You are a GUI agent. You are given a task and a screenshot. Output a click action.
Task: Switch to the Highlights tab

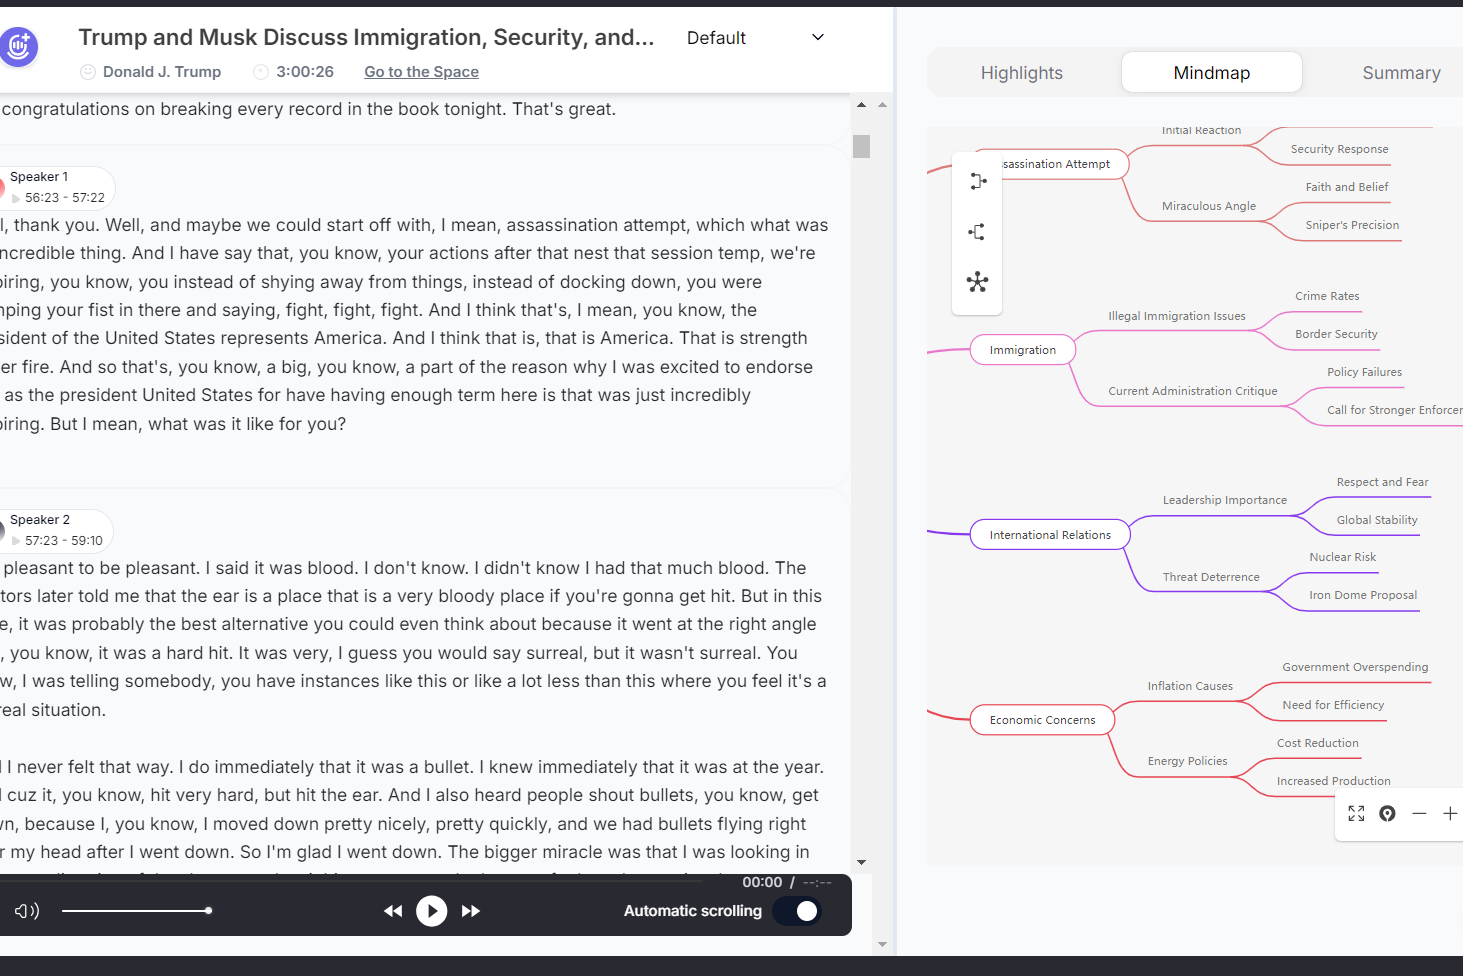coord(1021,73)
